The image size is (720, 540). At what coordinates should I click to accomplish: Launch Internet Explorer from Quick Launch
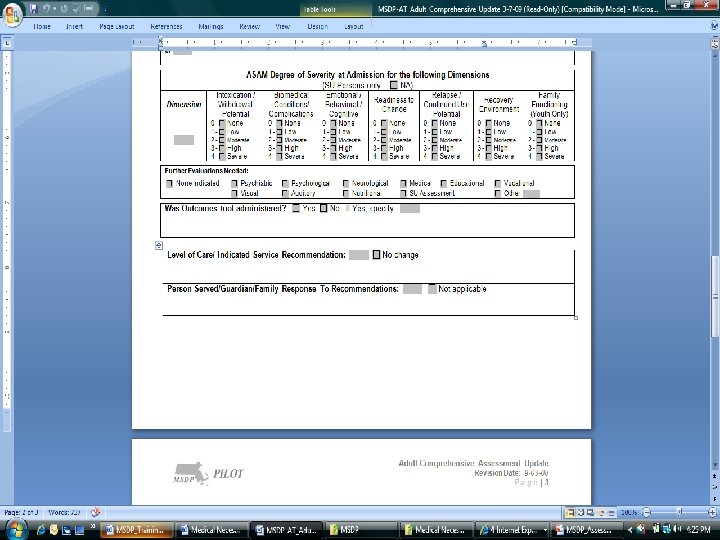pos(40,530)
